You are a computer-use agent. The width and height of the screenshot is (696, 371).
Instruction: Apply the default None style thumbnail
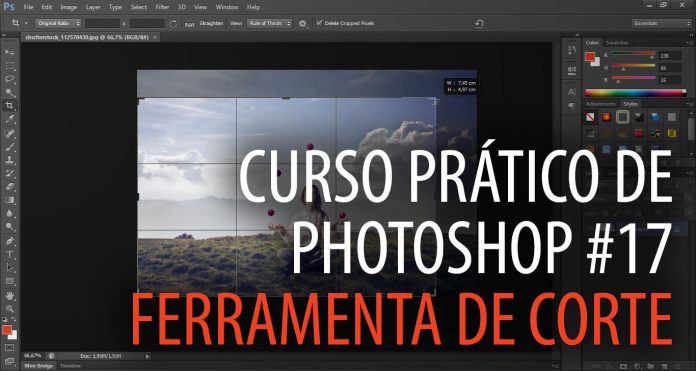click(x=590, y=117)
